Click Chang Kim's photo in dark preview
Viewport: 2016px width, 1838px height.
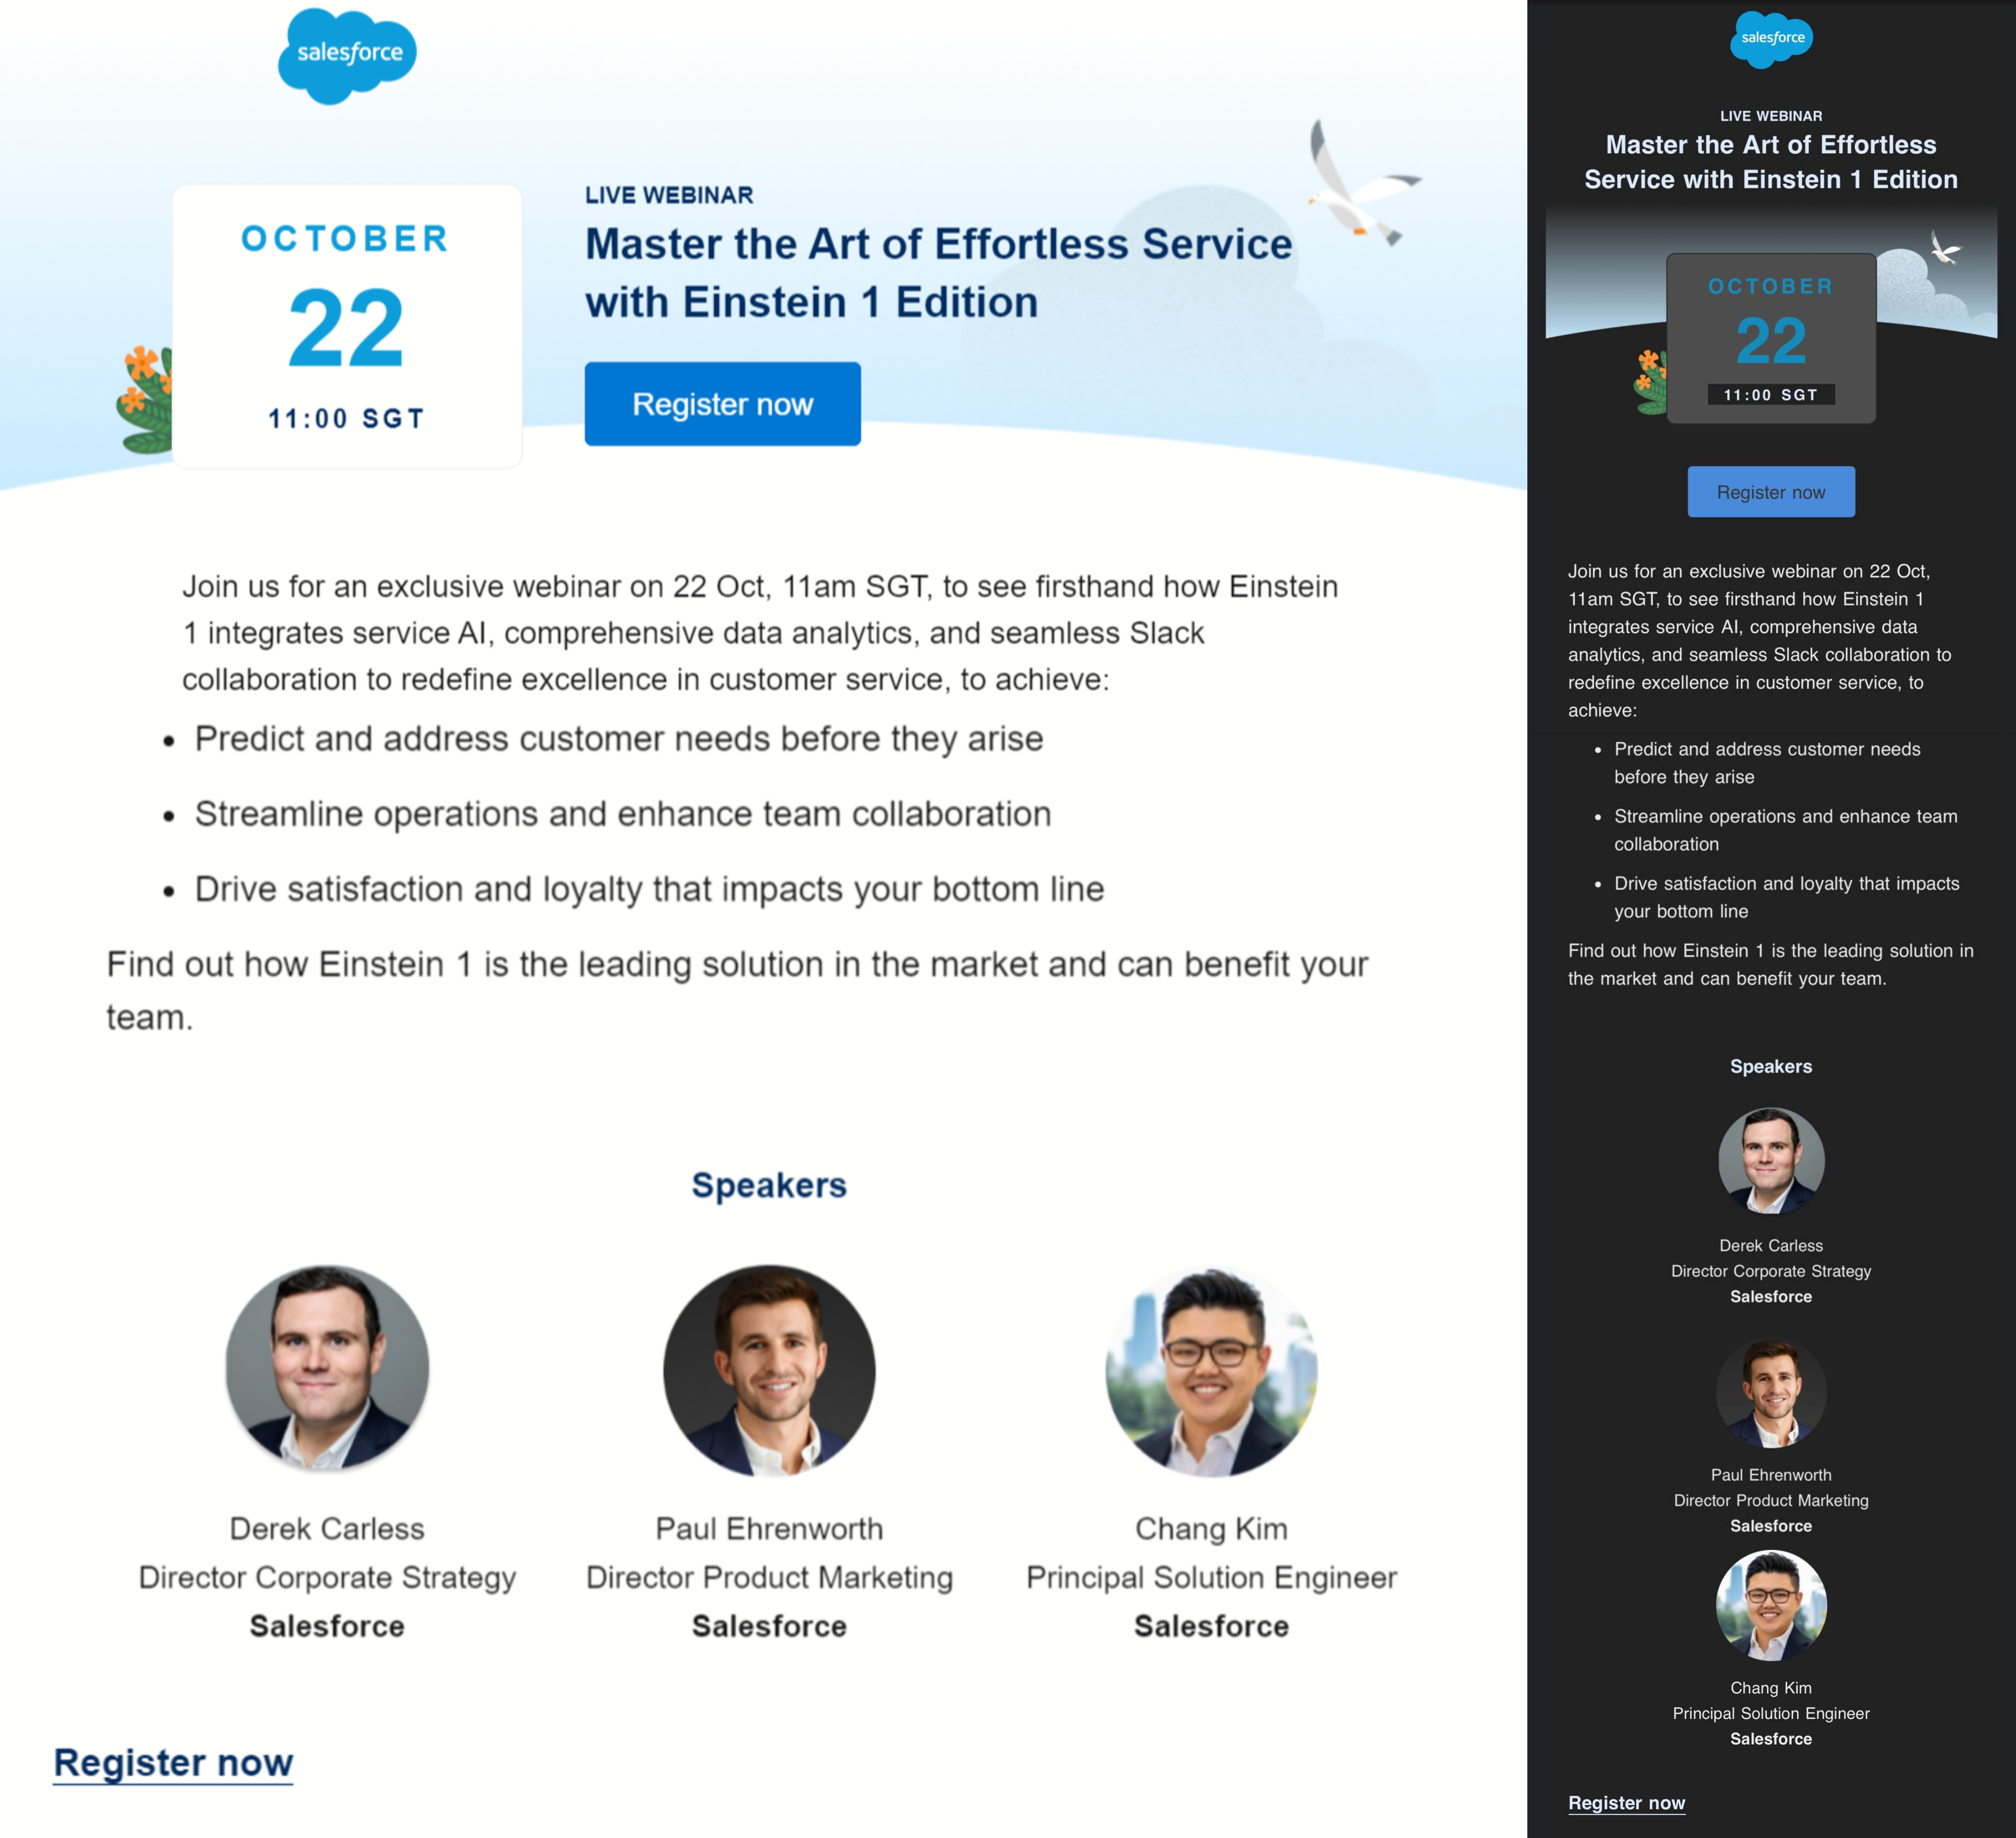click(x=1771, y=1605)
